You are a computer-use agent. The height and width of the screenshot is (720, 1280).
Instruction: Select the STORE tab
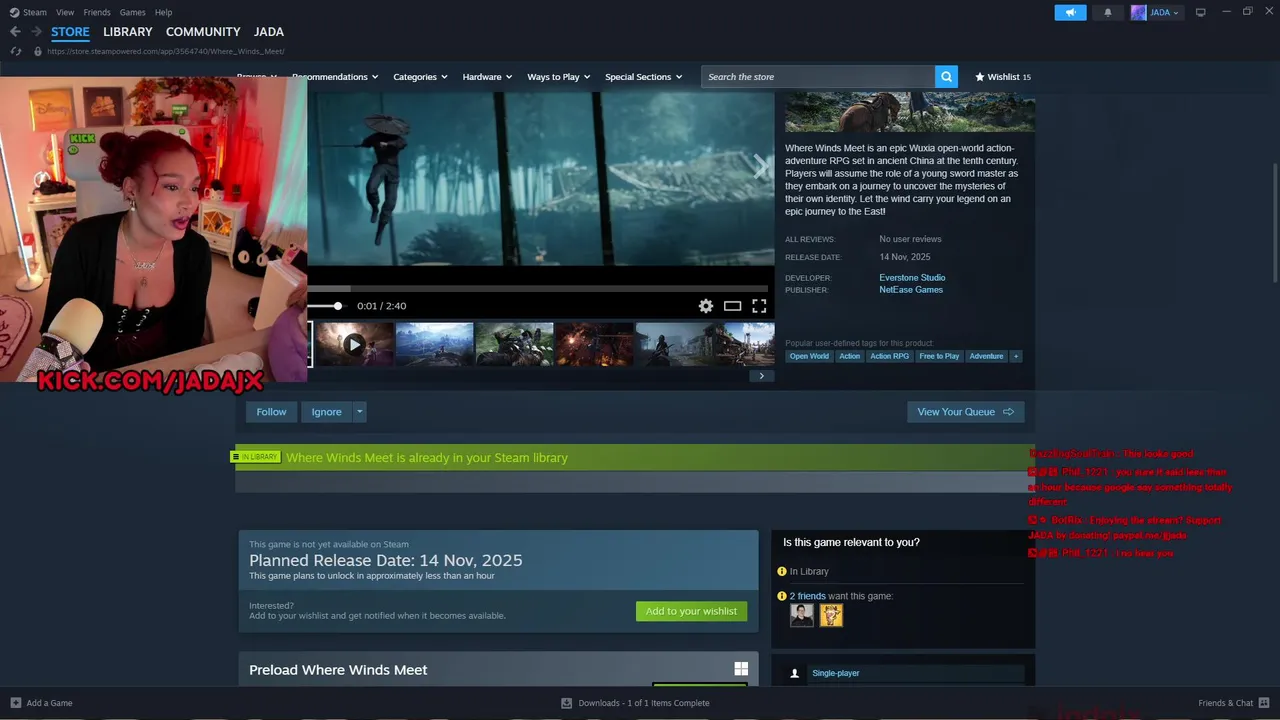pos(70,32)
